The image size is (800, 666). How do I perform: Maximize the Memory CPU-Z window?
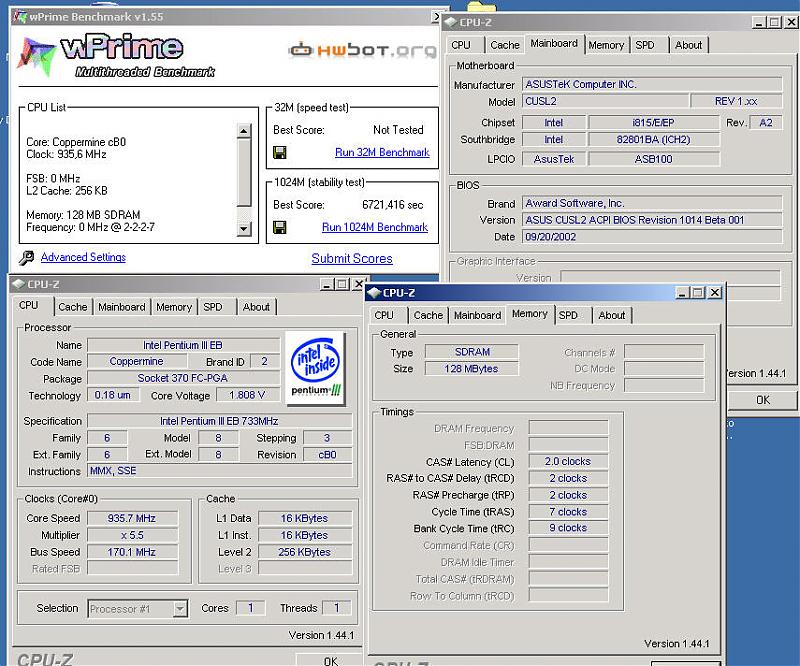[x=697, y=292]
